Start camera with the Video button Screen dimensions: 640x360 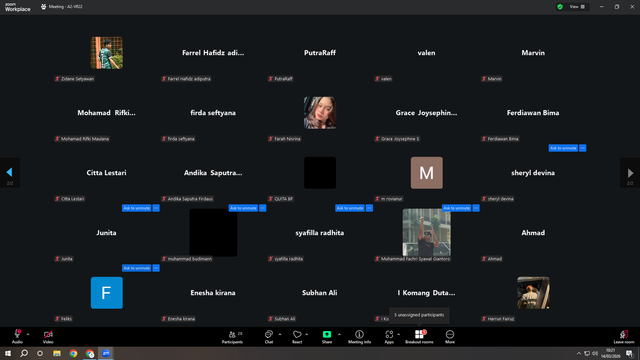click(48, 336)
